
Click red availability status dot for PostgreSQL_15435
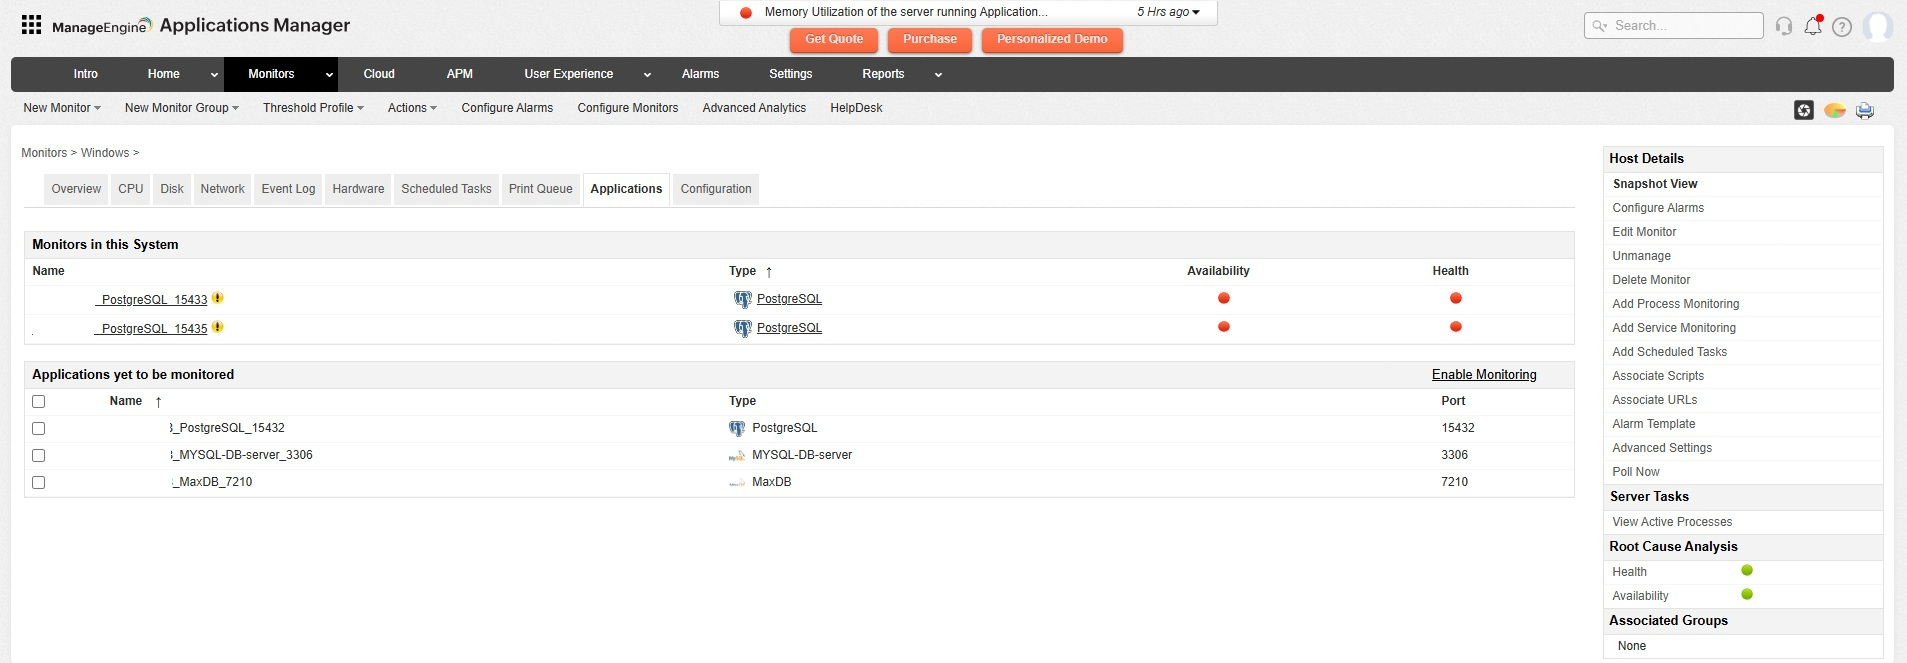pos(1223,327)
